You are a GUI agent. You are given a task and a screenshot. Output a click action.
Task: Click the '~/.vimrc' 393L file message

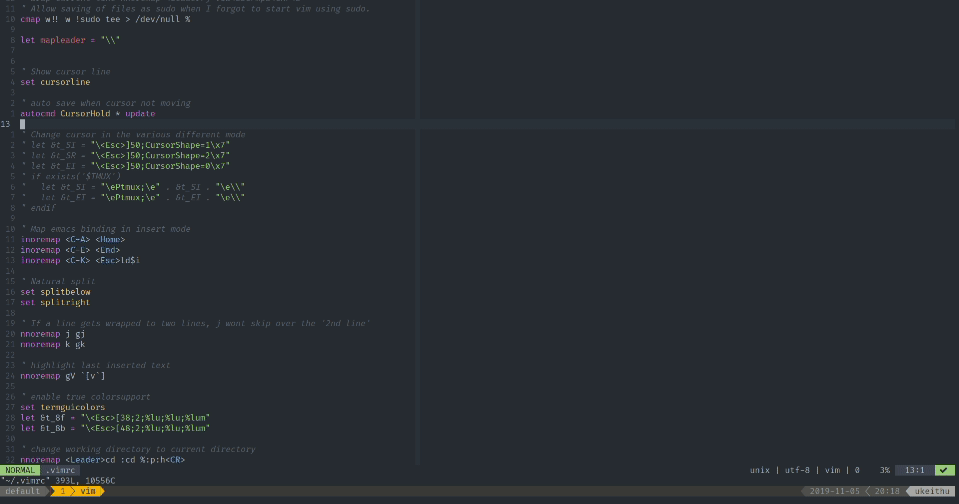pos(58,481)
